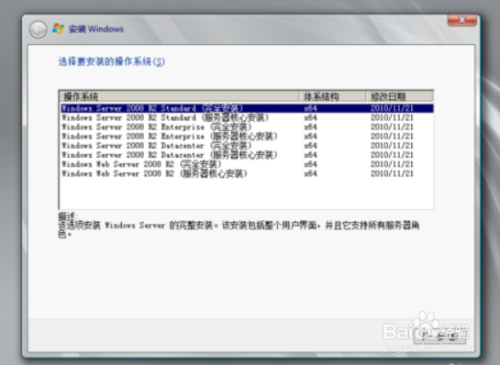
Task: Sort by the 操作系统 column header
Action: pyautogui.click(x=179, y=97)
